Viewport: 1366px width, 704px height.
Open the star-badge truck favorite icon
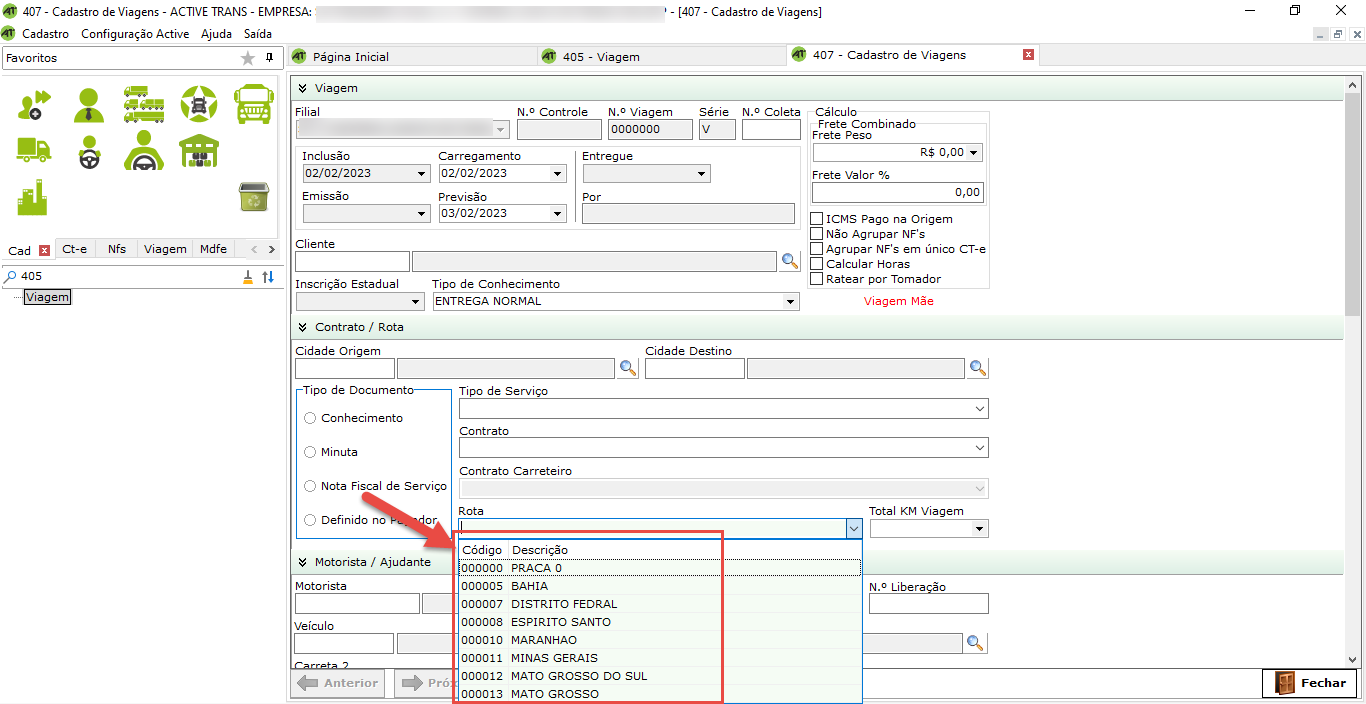pos(198,104)
